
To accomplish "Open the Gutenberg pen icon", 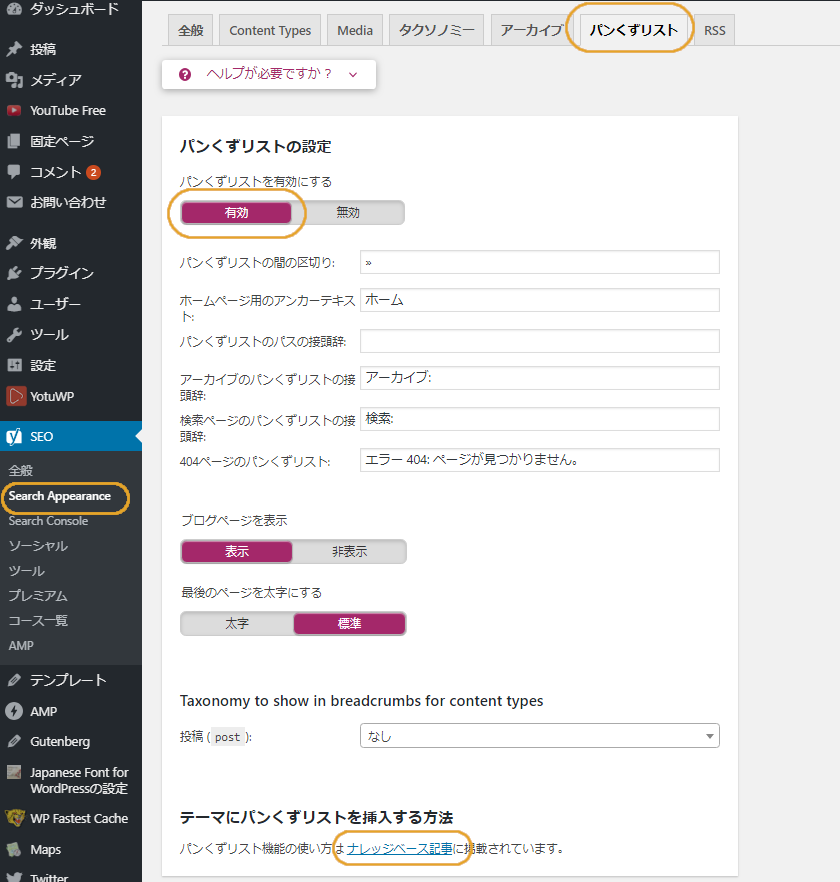I will (x=14, y=742).
